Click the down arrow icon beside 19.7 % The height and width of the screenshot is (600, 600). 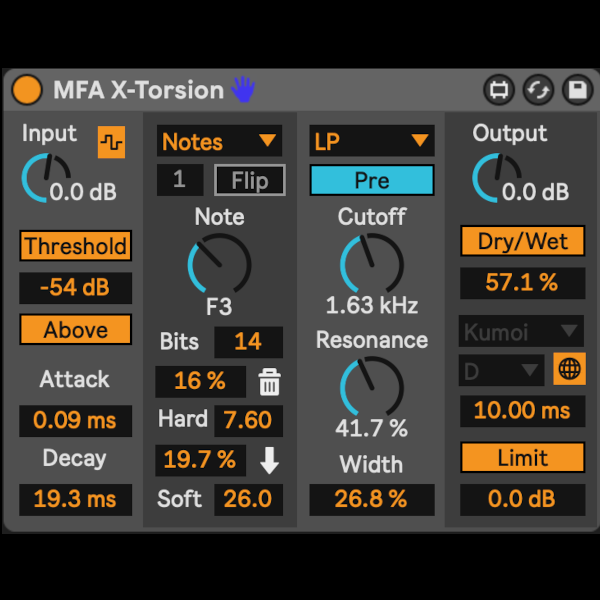coord(269,460)
